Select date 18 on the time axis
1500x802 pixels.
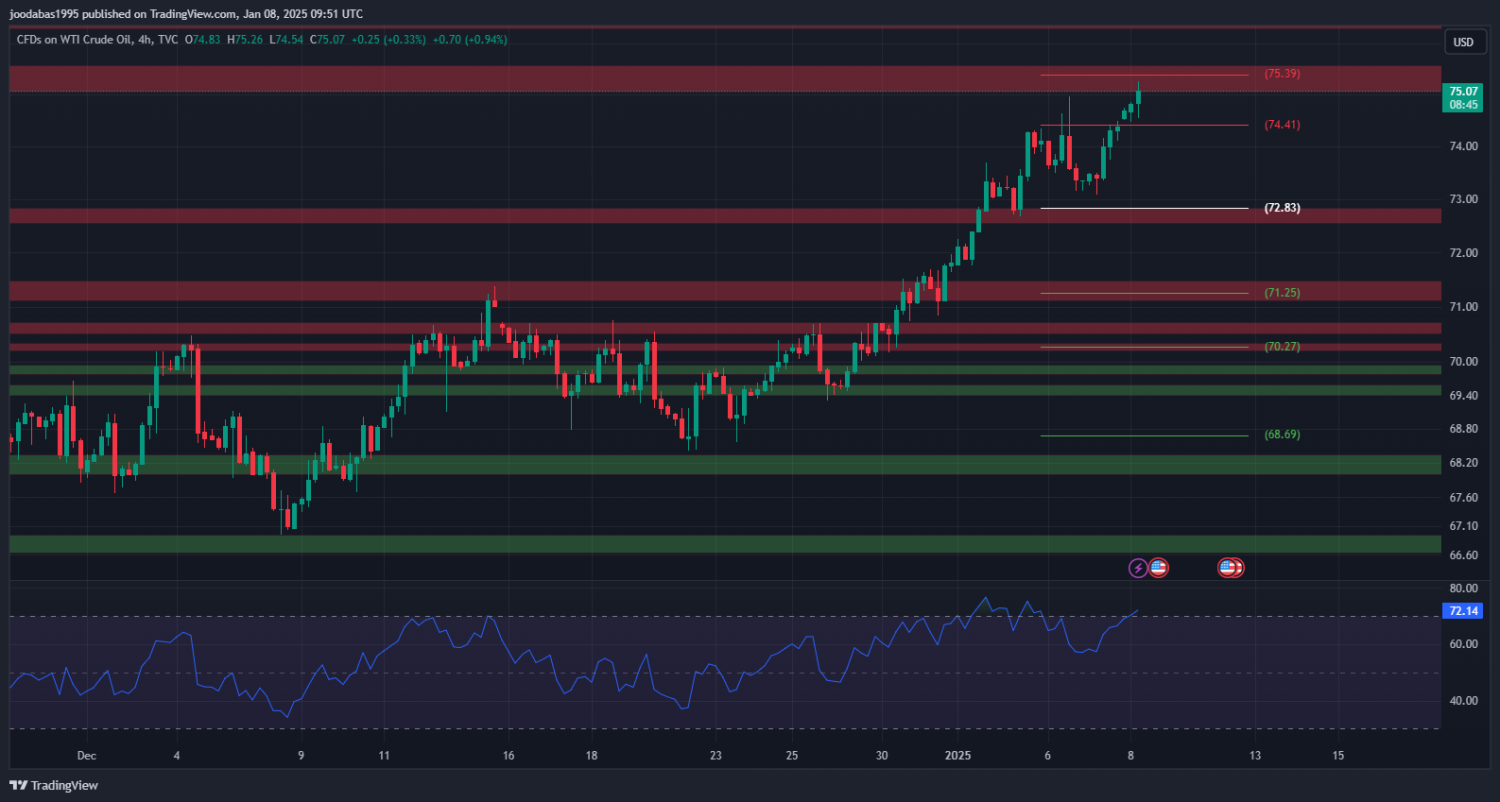591,756
